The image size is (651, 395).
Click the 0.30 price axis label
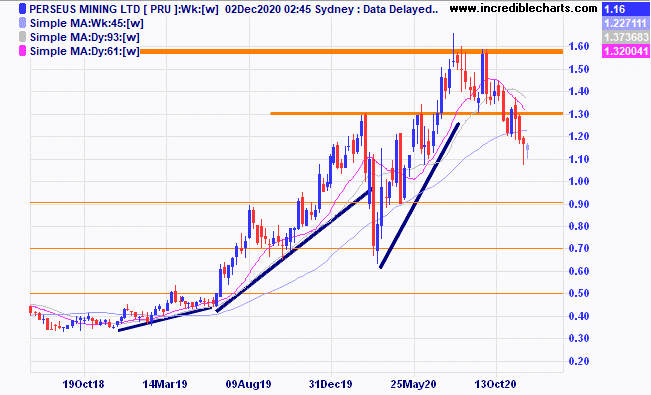[579, 338]
